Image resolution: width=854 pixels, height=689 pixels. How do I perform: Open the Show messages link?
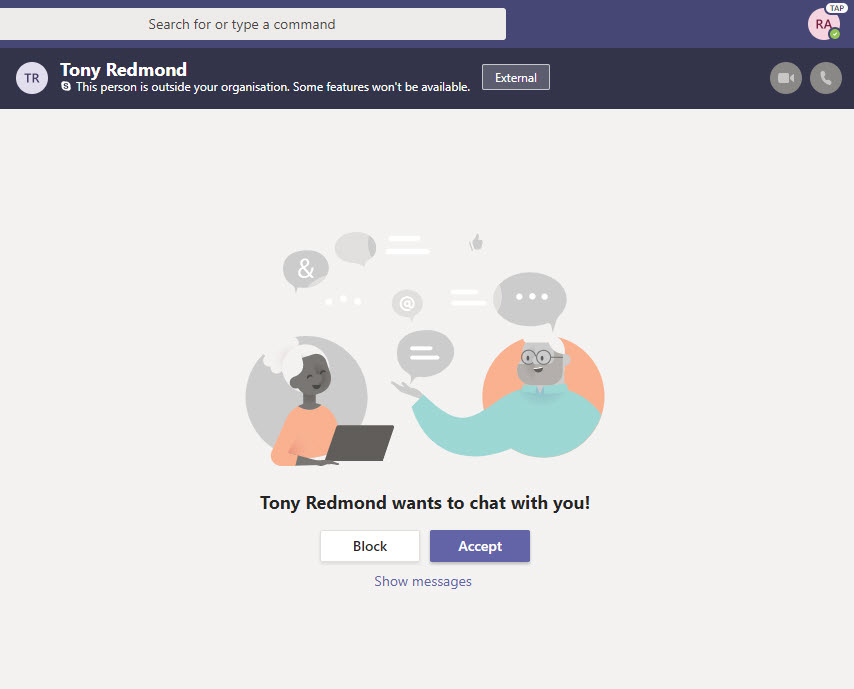coord(423,581)
